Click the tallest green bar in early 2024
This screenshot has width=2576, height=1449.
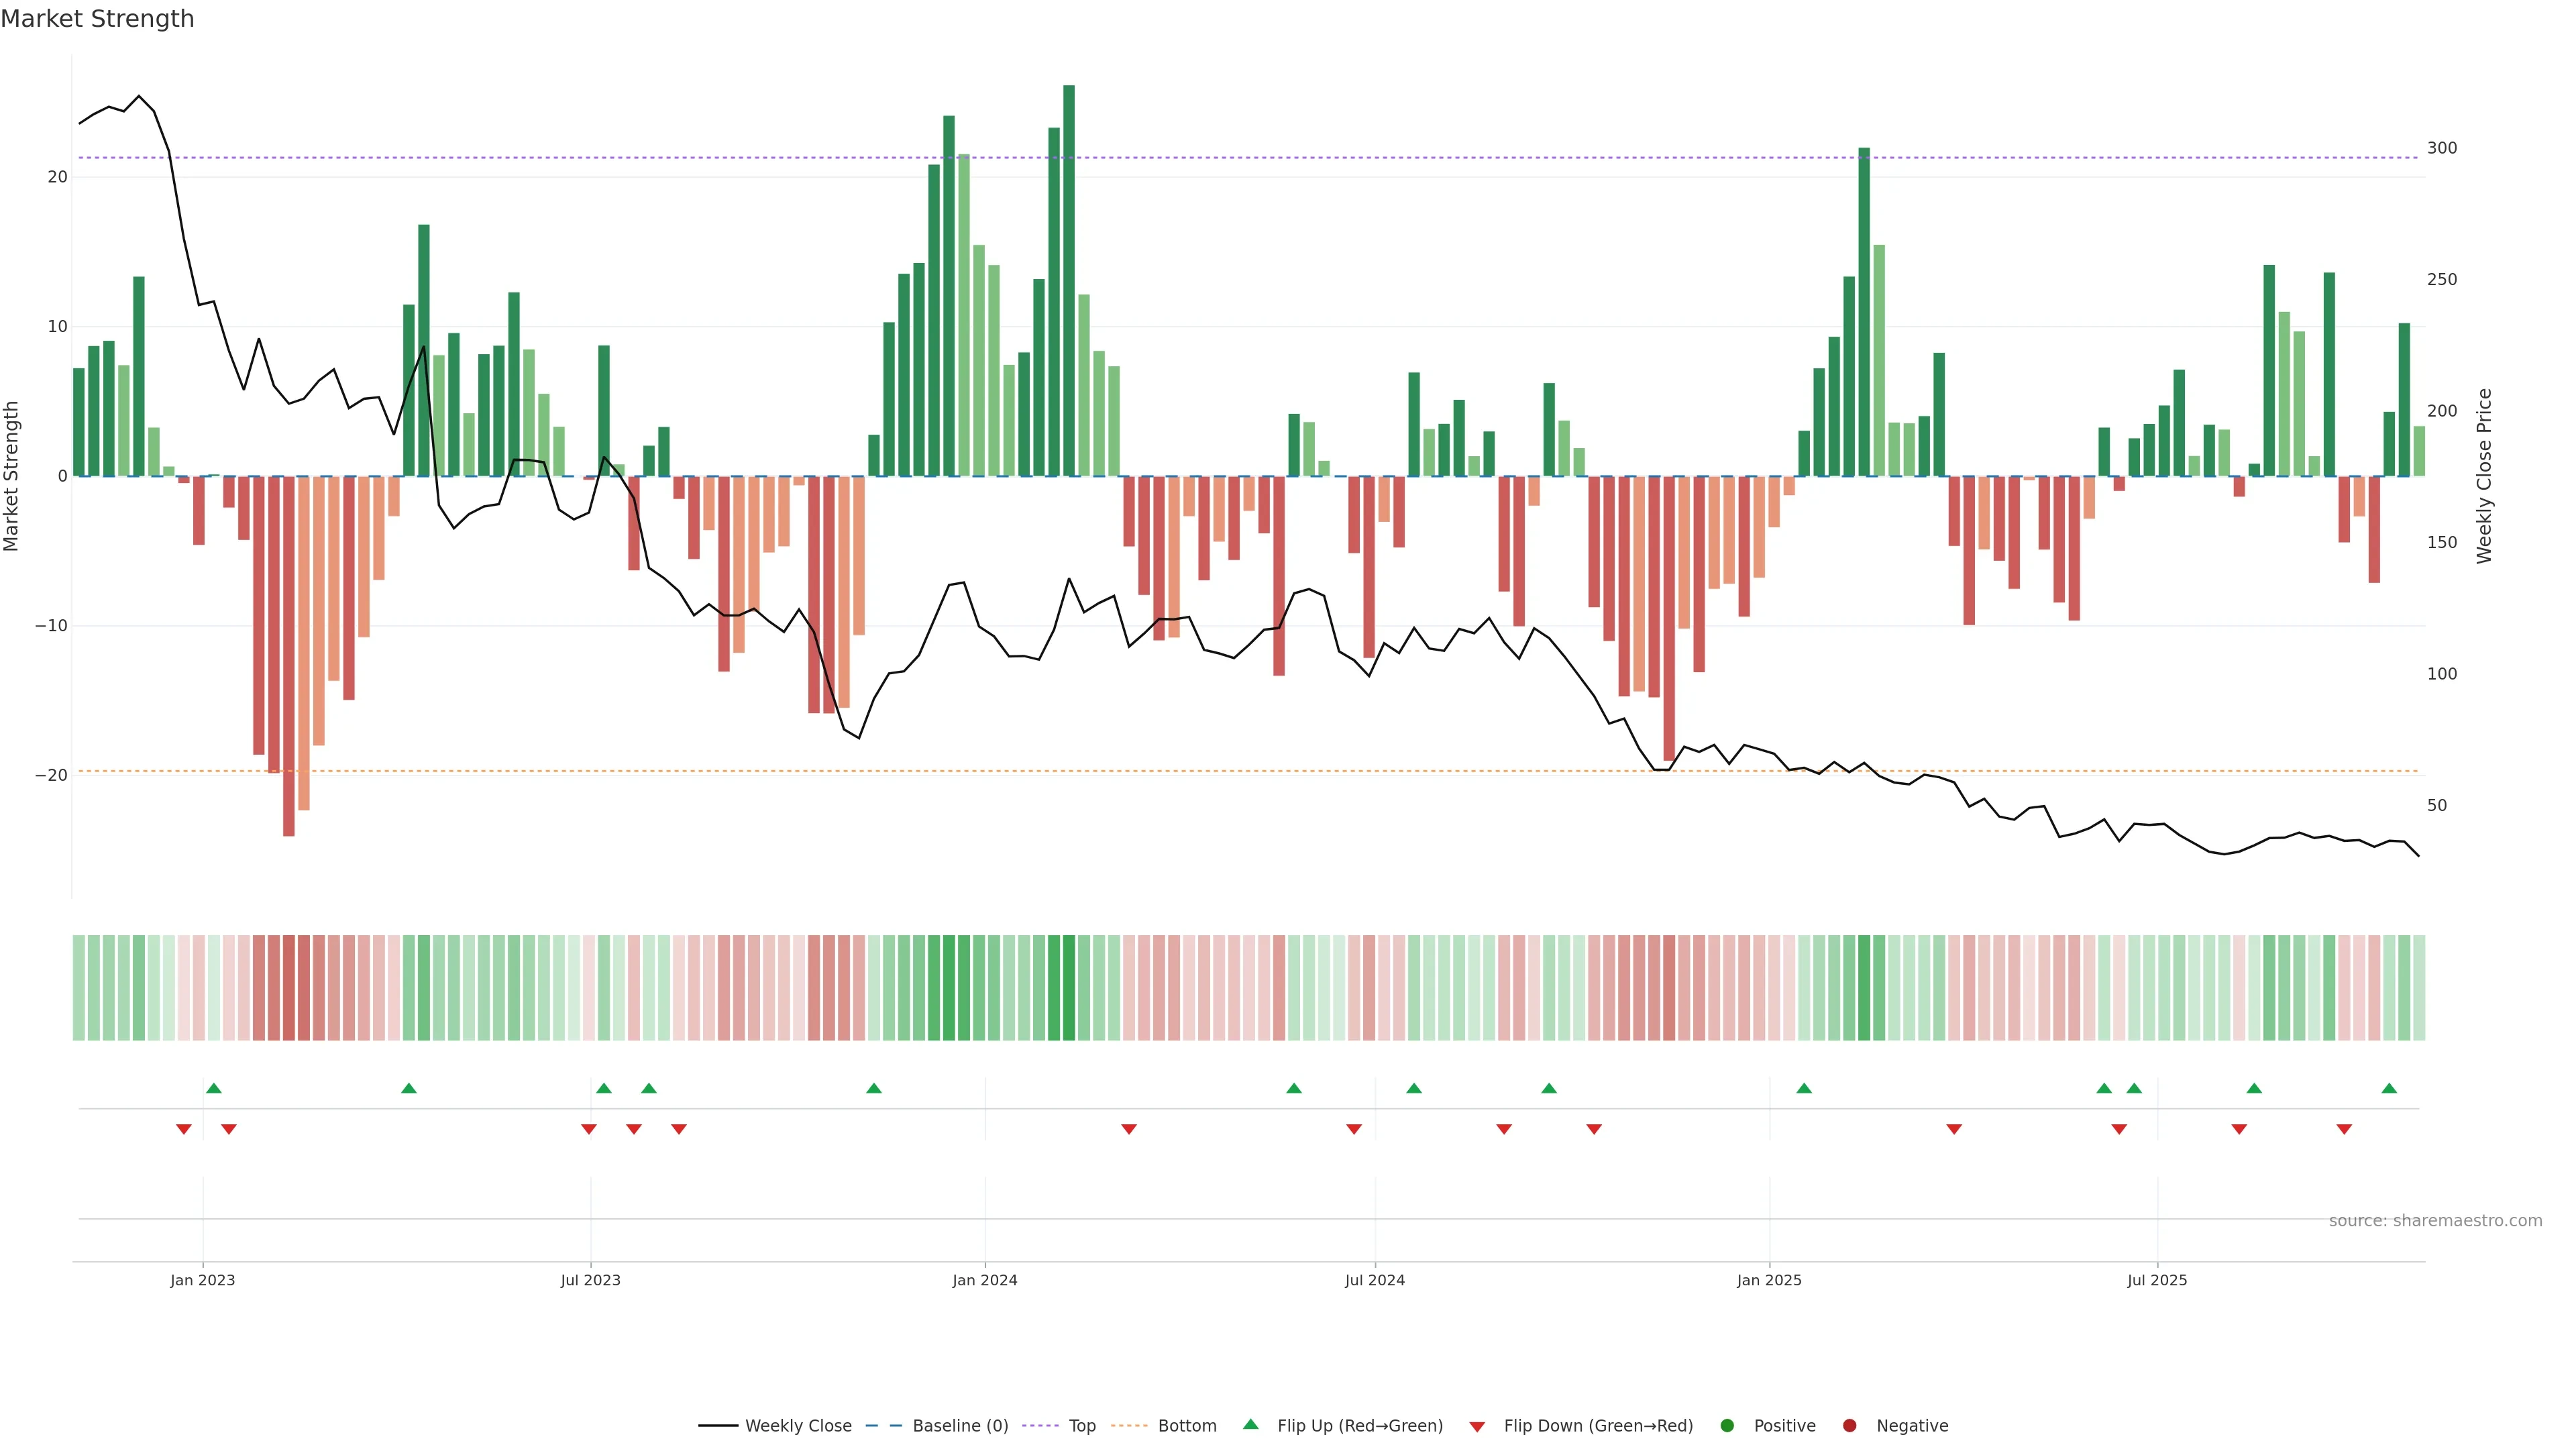point(1069,280)
